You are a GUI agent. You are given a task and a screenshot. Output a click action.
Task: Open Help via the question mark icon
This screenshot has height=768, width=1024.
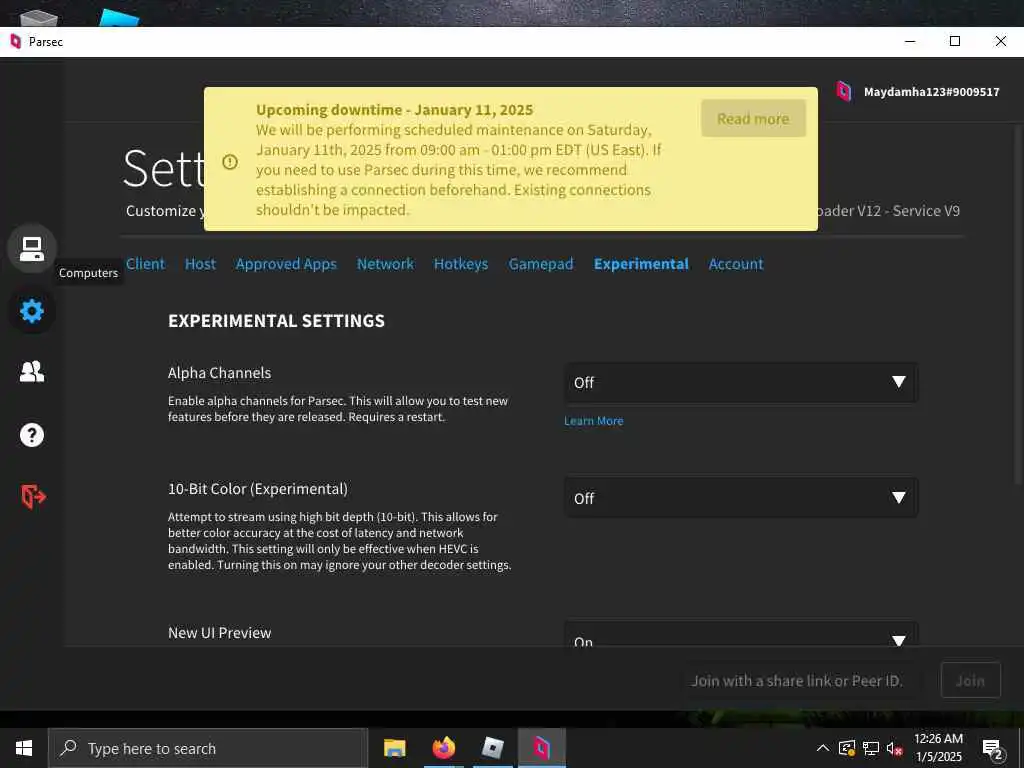31,435
